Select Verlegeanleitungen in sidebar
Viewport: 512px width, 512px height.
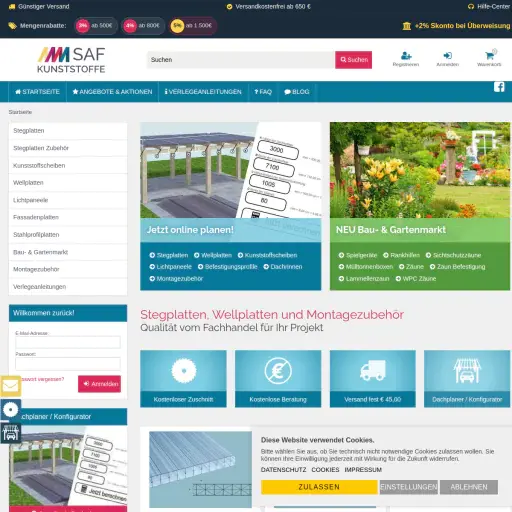click(x=68, y=287)
